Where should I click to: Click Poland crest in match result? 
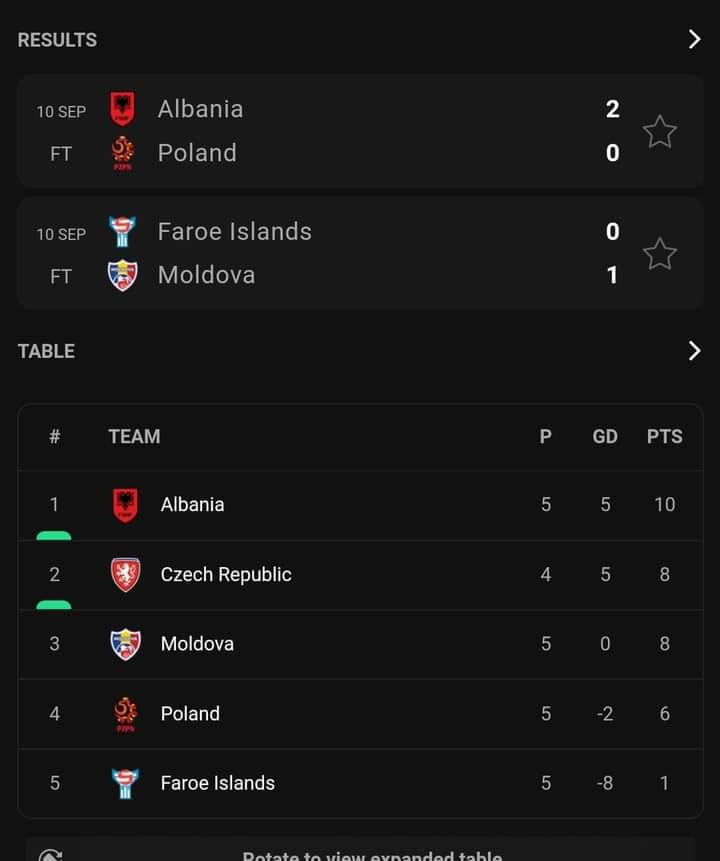(x=122, y=153)
